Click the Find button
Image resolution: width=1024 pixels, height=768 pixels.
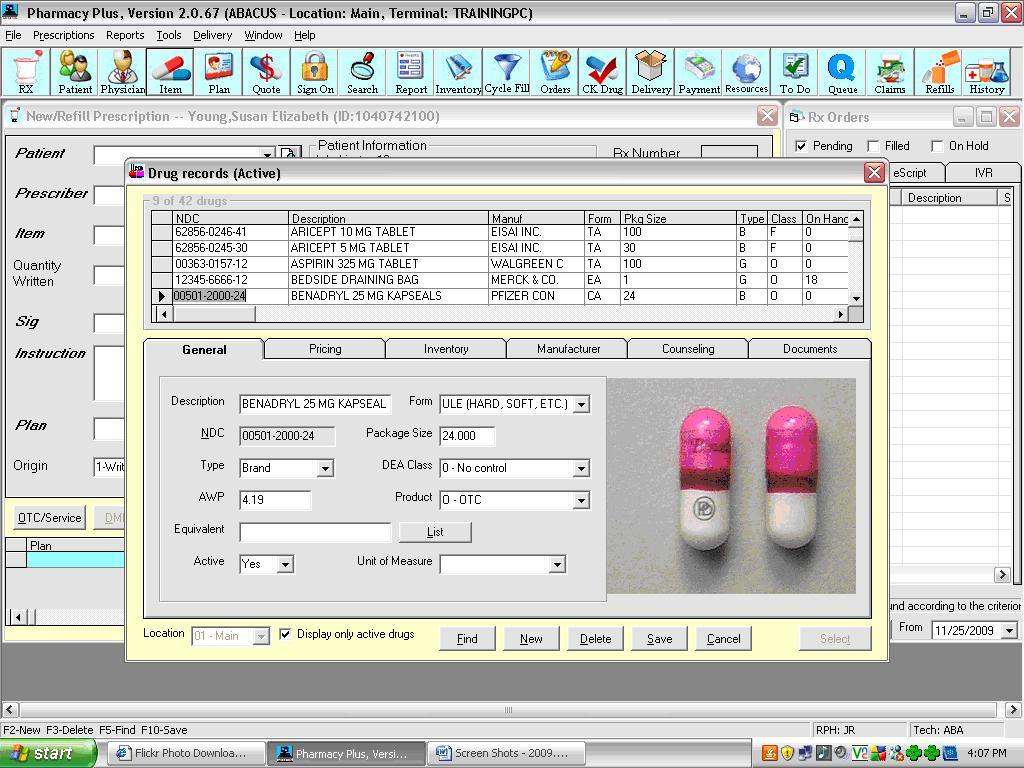(467, 639)
